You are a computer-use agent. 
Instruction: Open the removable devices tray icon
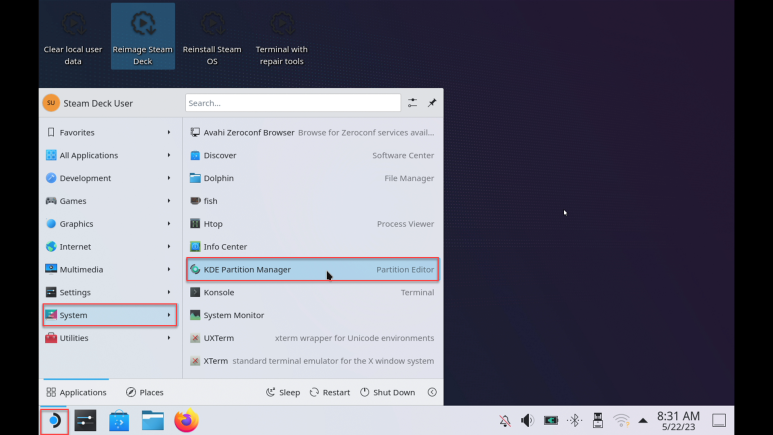coord(597,421)
